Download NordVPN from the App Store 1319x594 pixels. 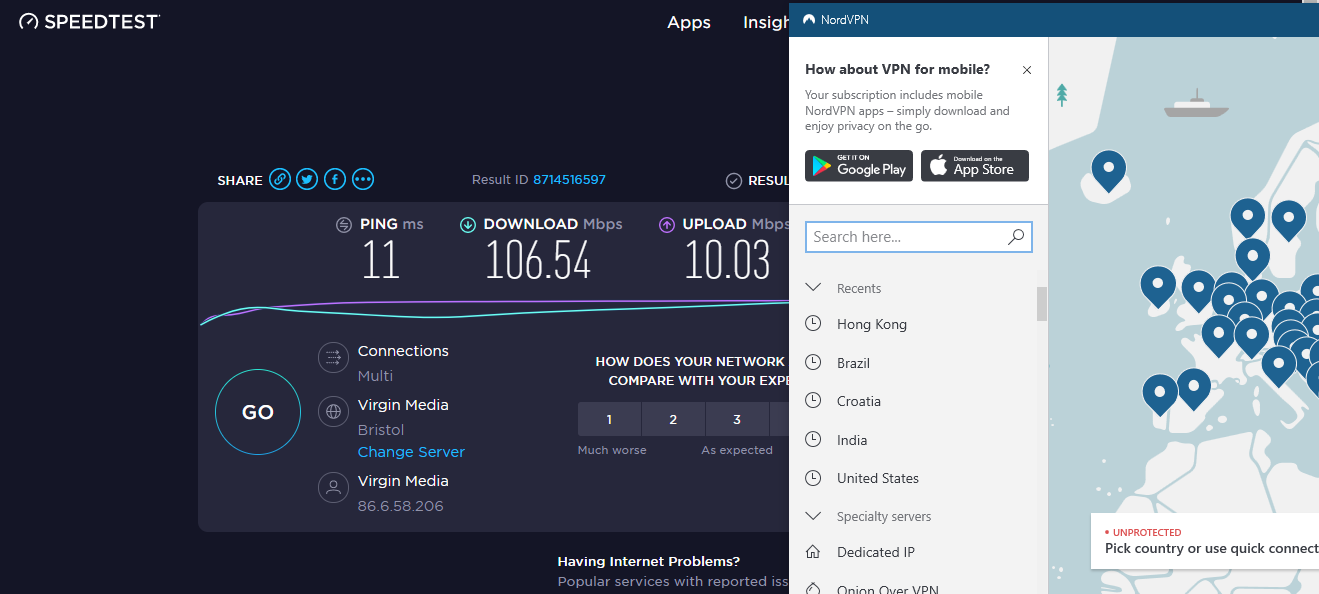[x=975, y=166]
